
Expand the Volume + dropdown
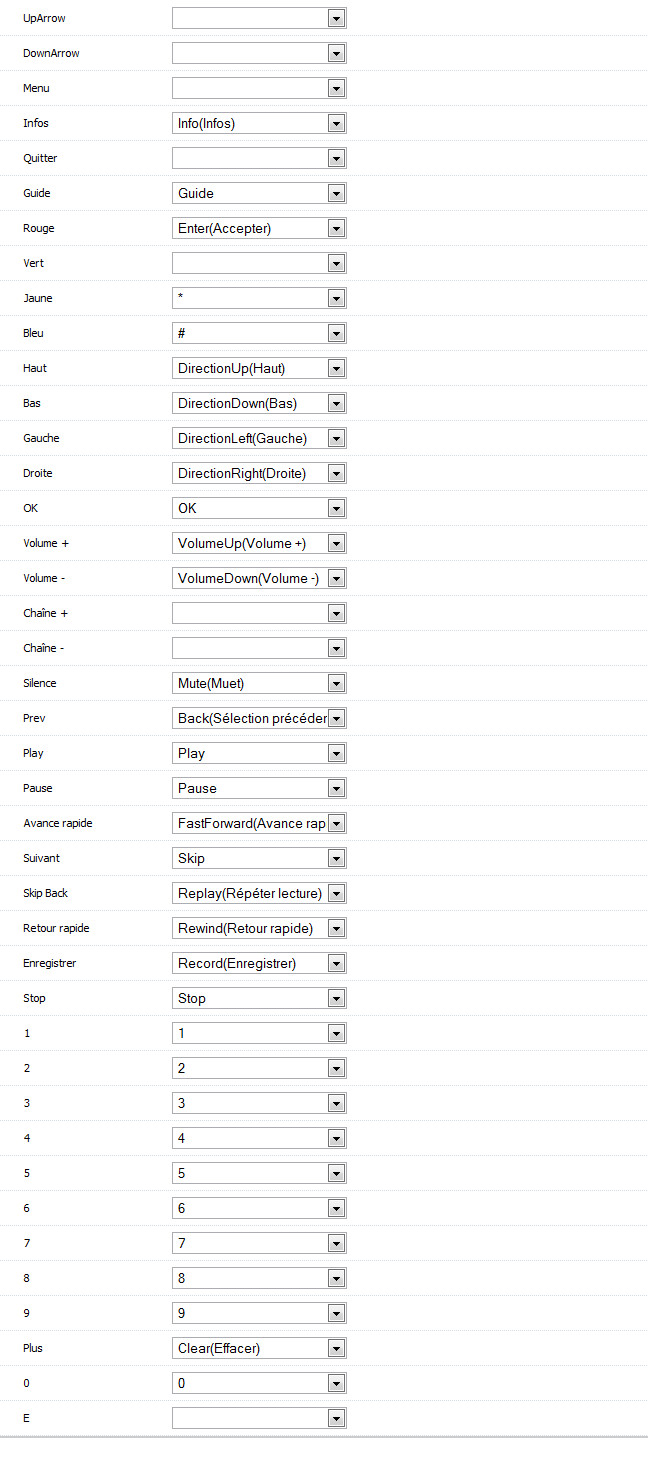pyautogui.click(x=259, y=543)
